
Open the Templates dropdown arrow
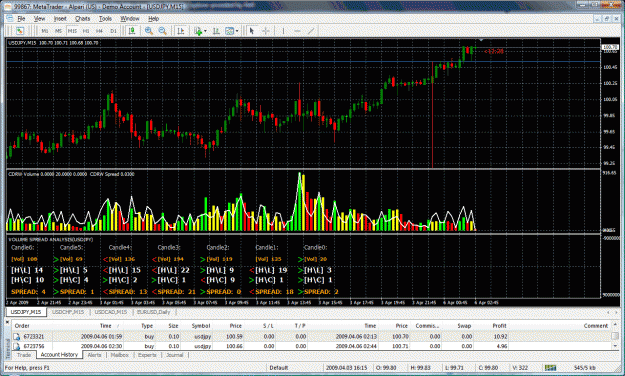click(237, 31)
